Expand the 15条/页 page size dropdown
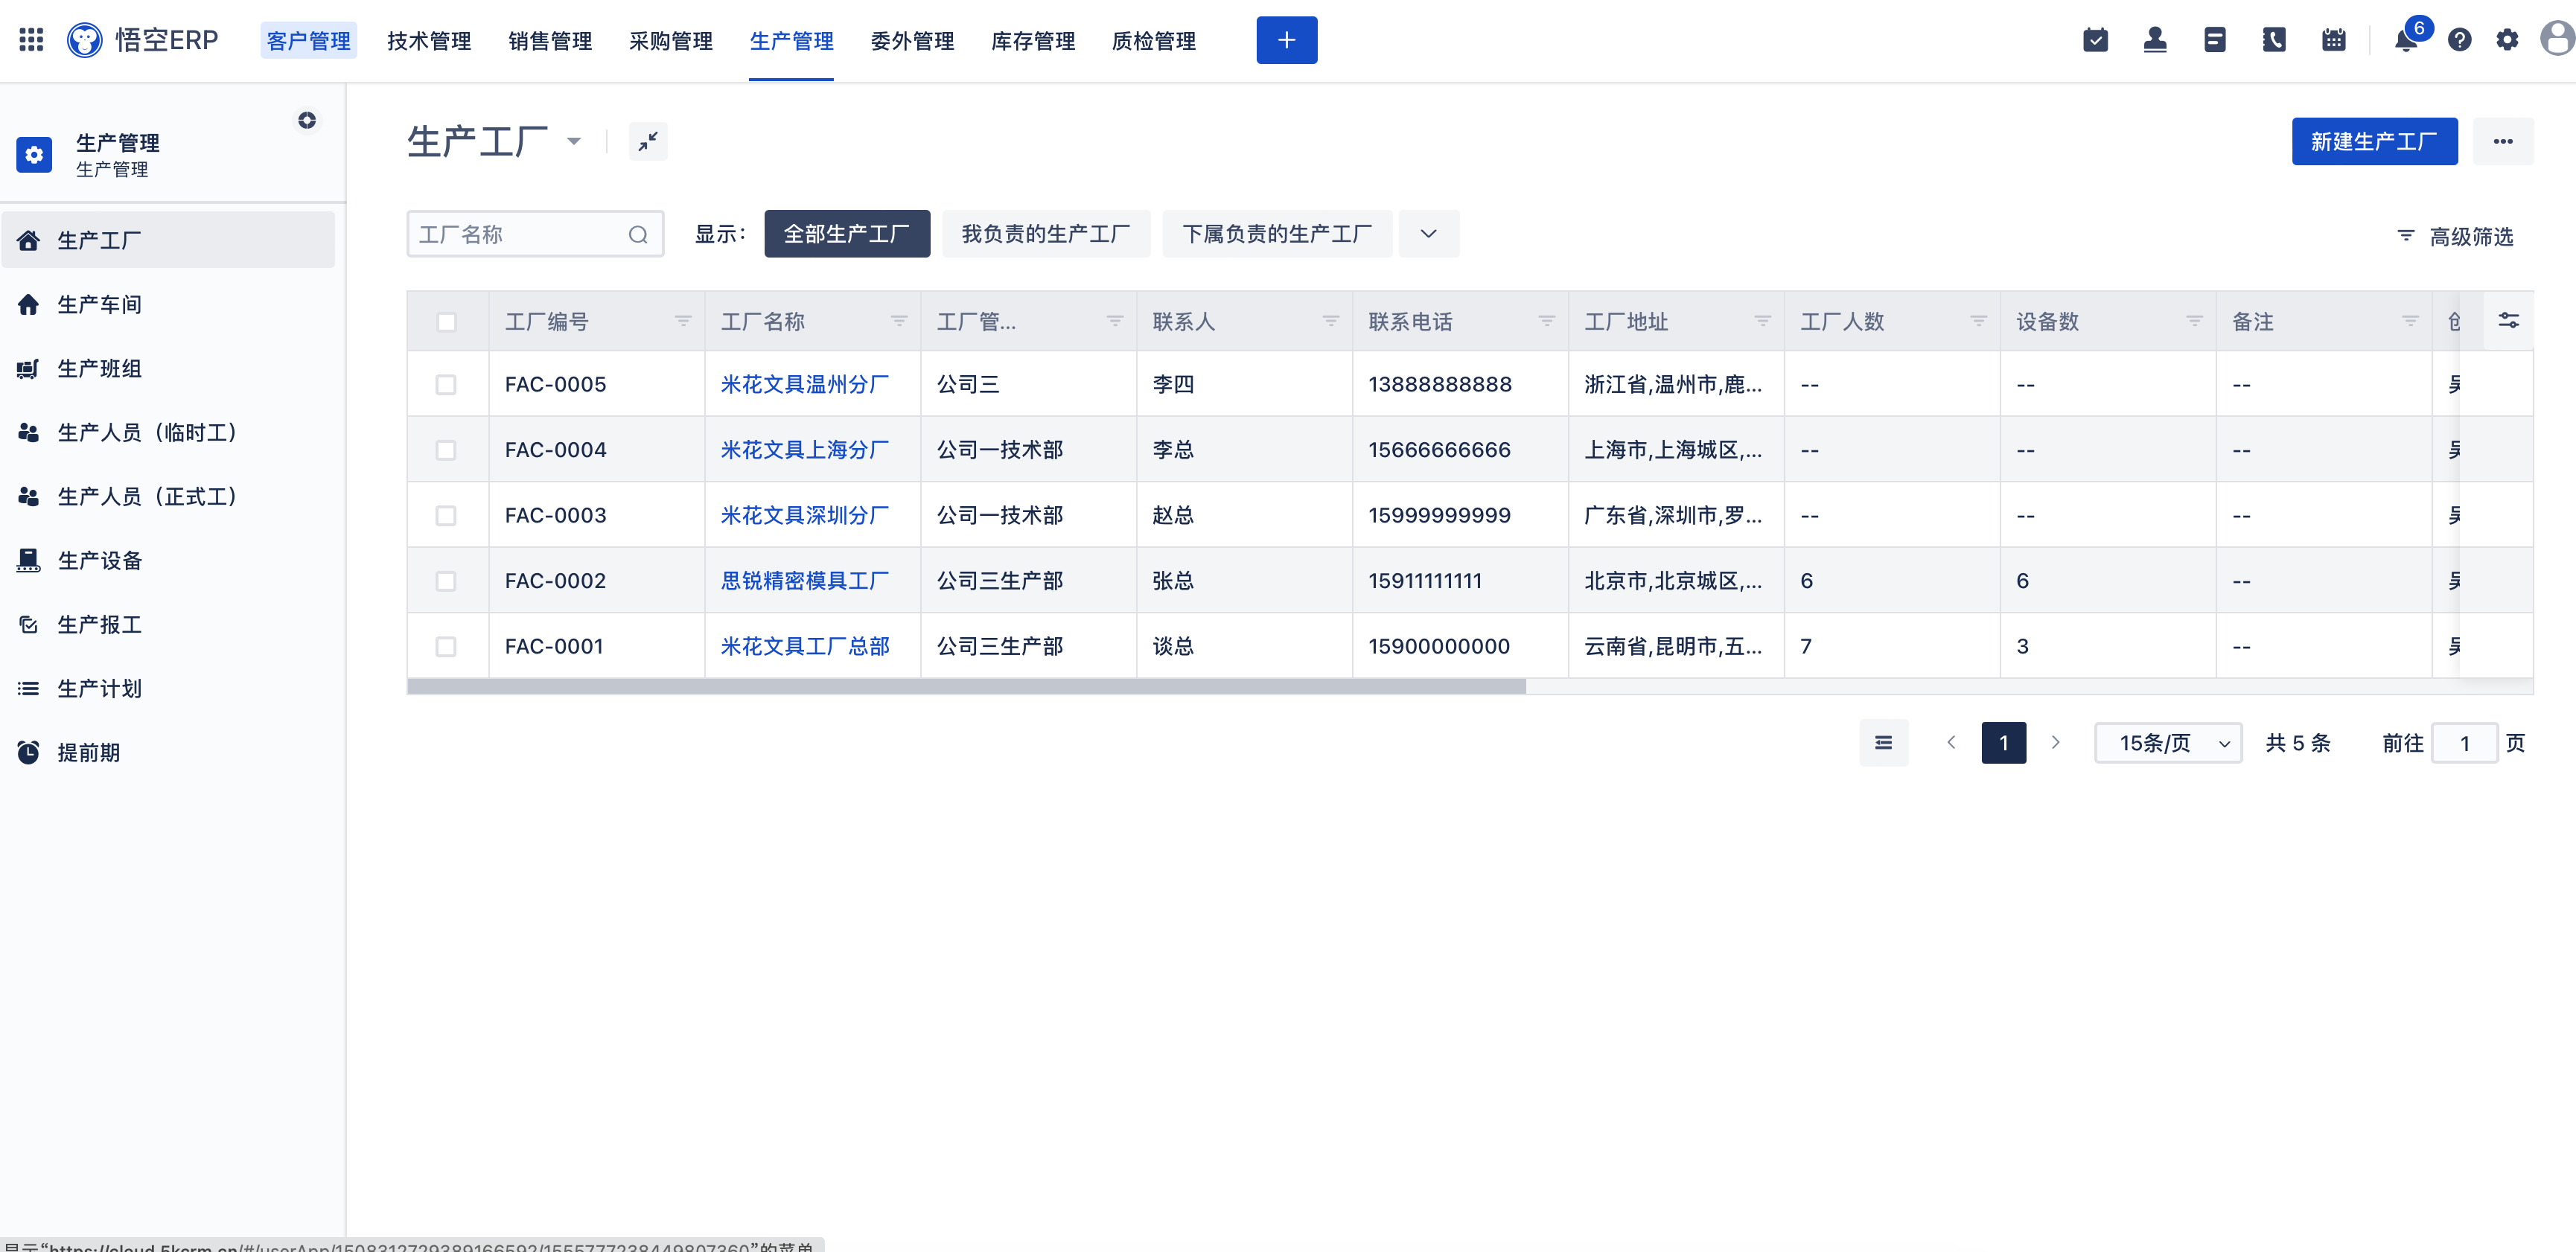2576x1252 pixels. [2167, 743]
